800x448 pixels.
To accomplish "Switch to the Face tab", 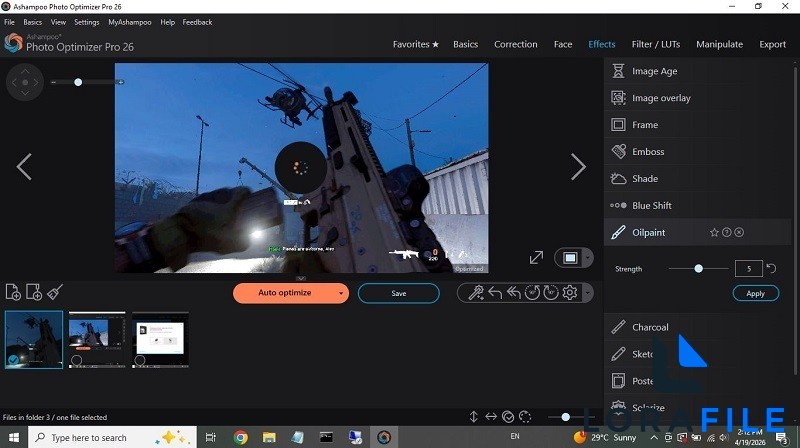I will pyautogui.click(x=563, y=44).
